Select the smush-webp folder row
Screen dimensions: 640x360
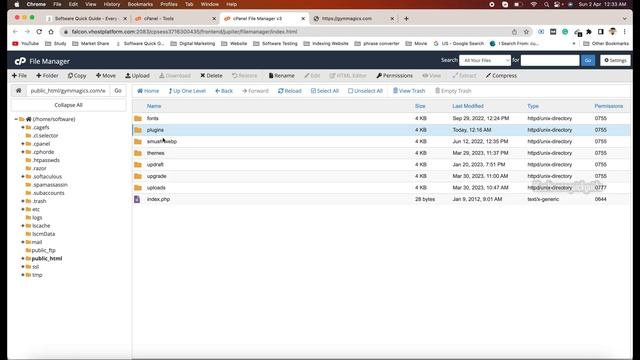tap(381, 141)
